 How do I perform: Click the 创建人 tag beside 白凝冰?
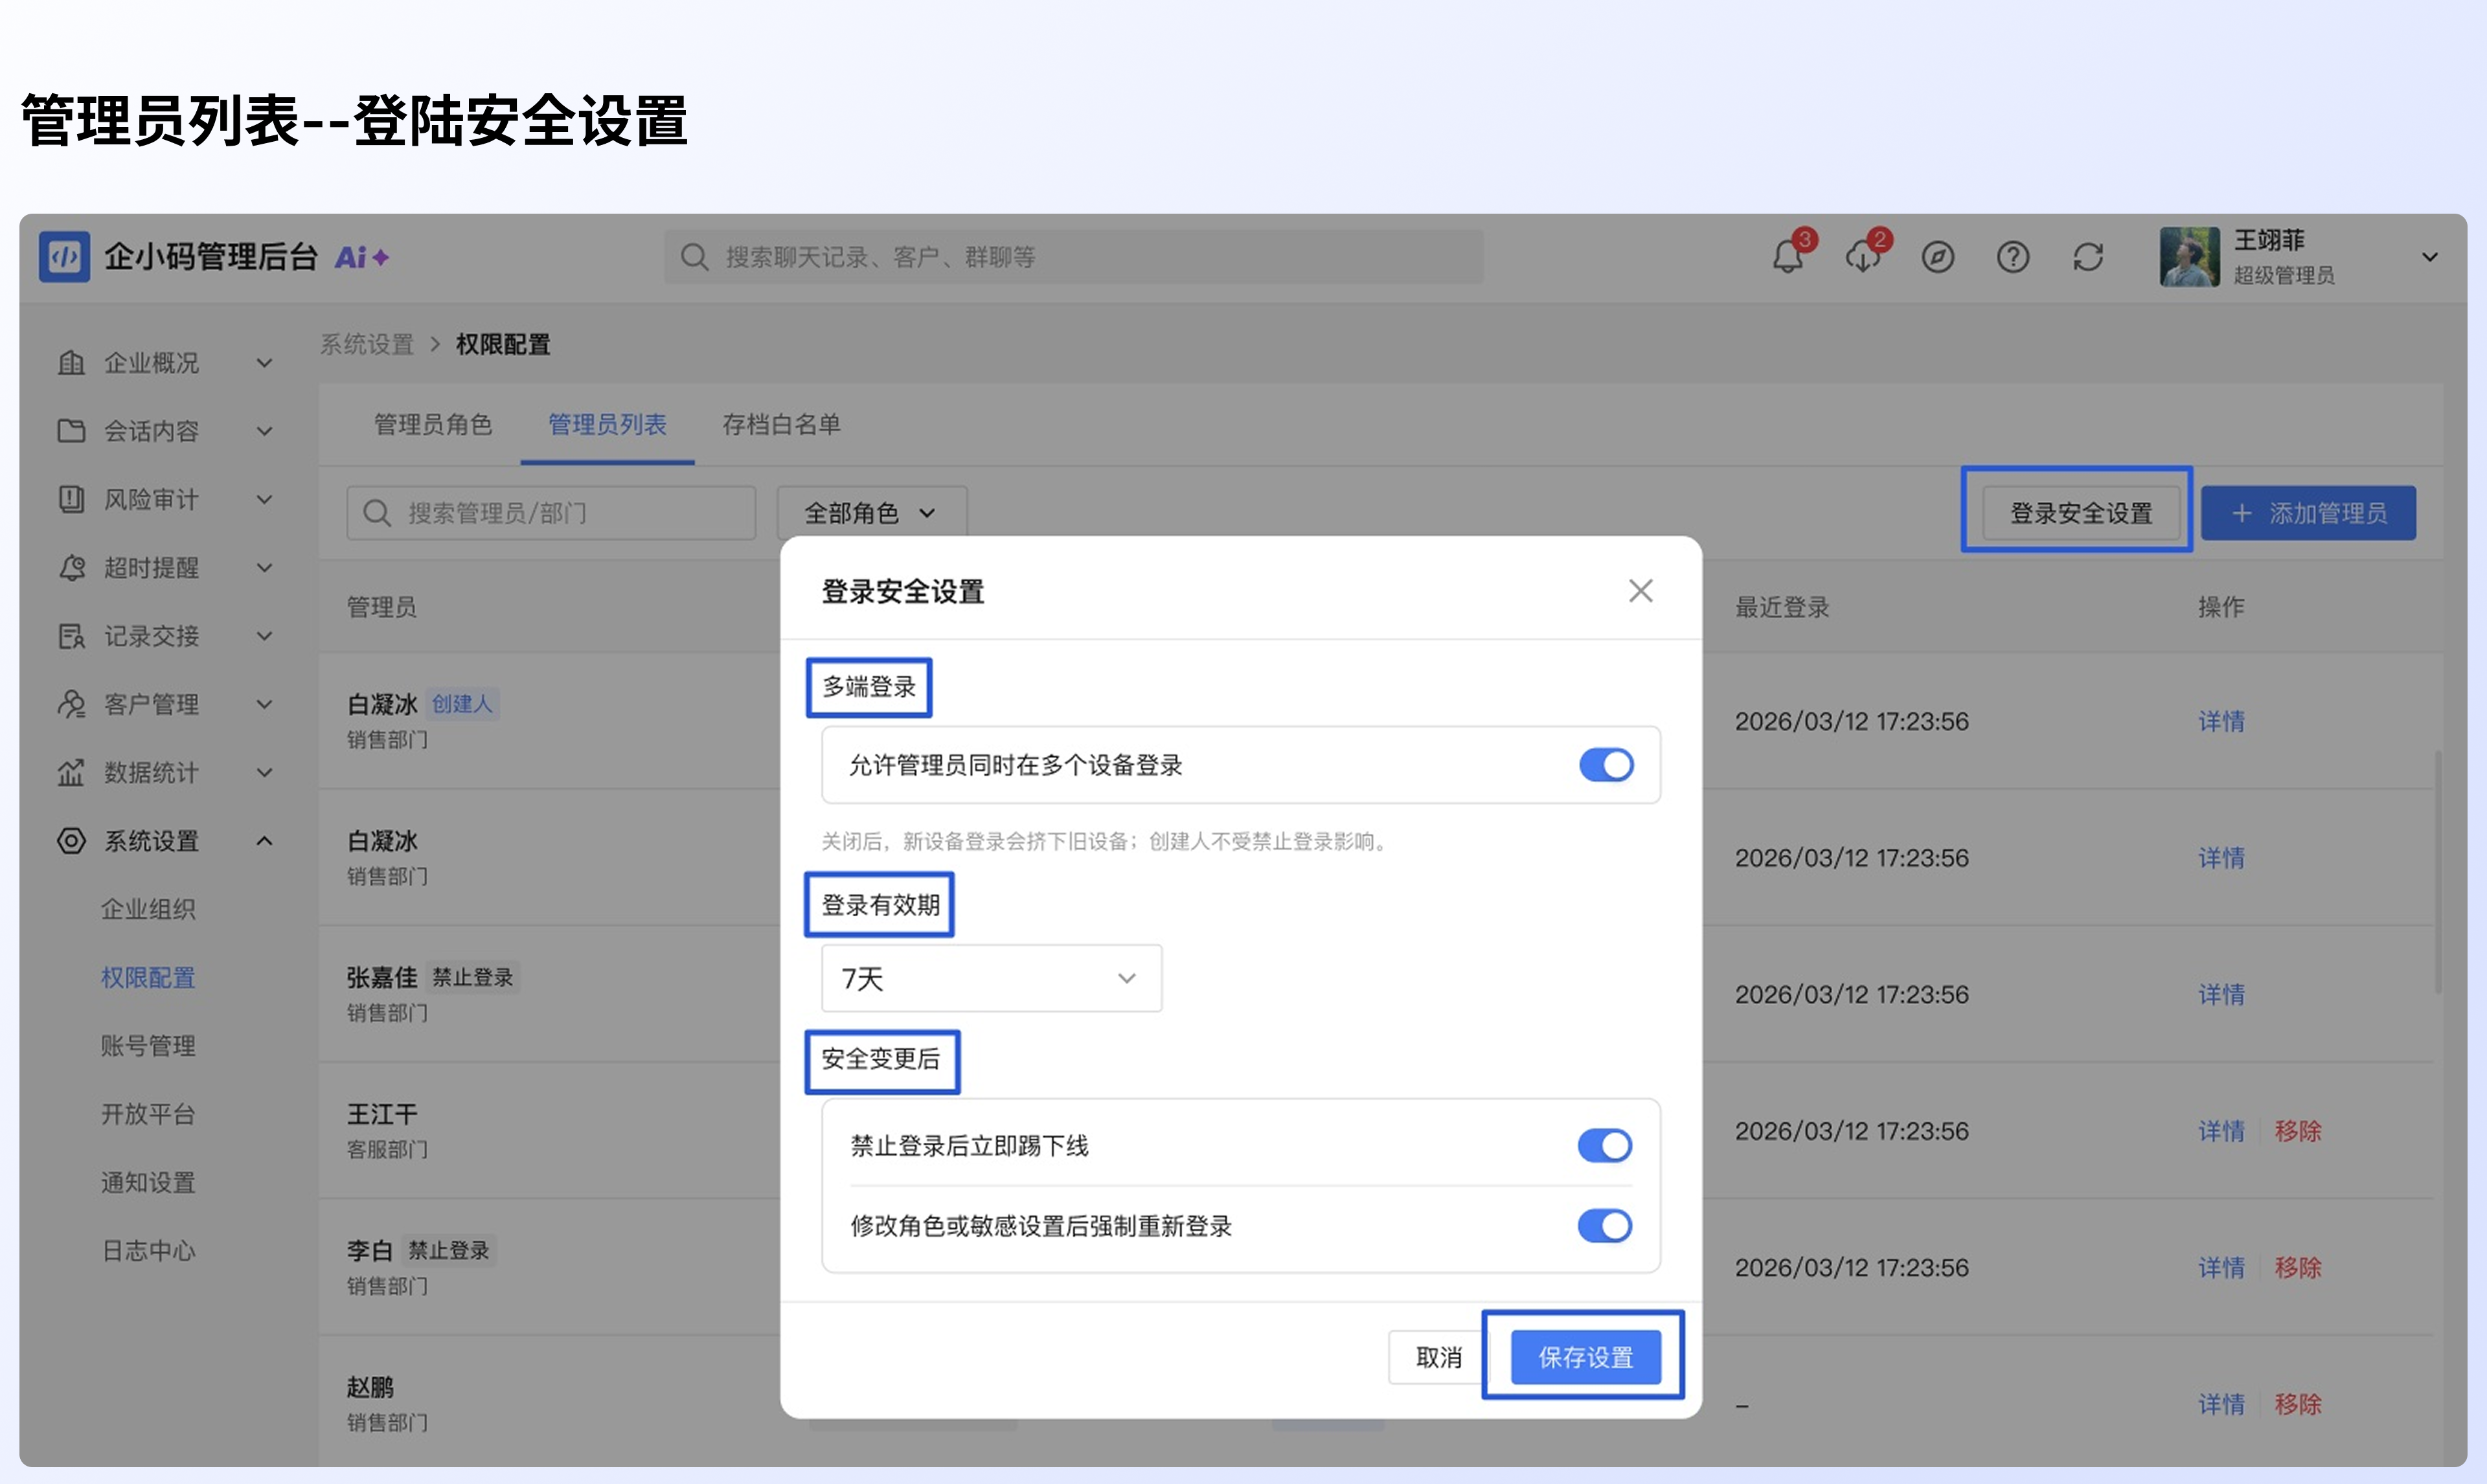462,704
